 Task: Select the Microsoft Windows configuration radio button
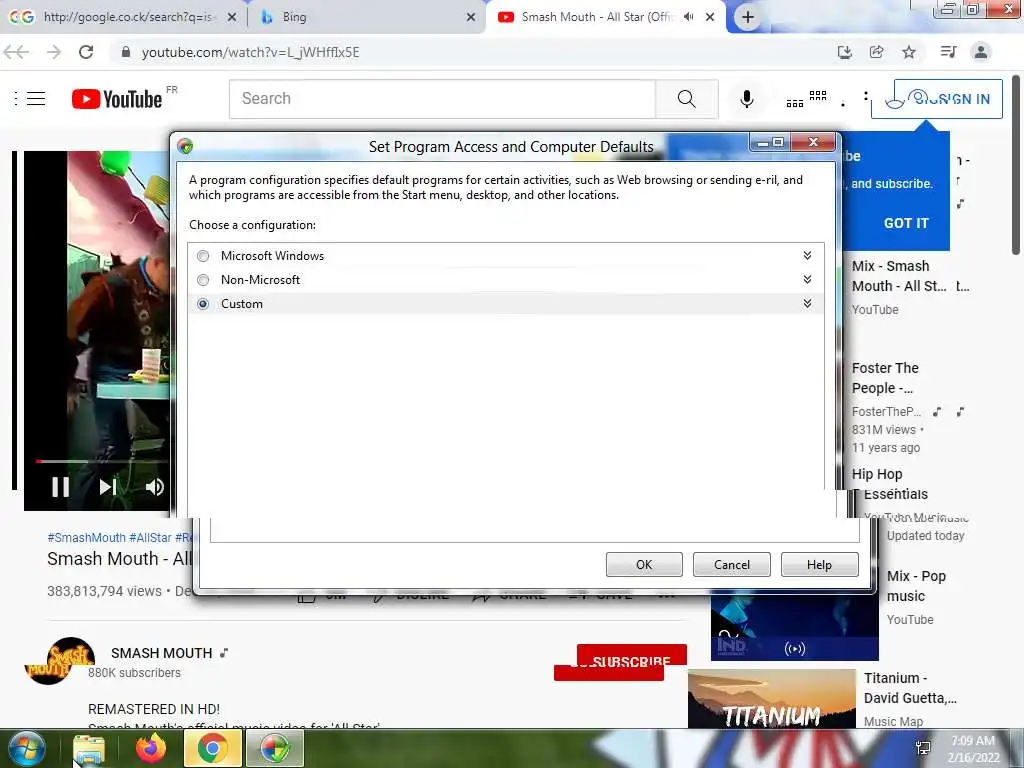tap(203, 256)
